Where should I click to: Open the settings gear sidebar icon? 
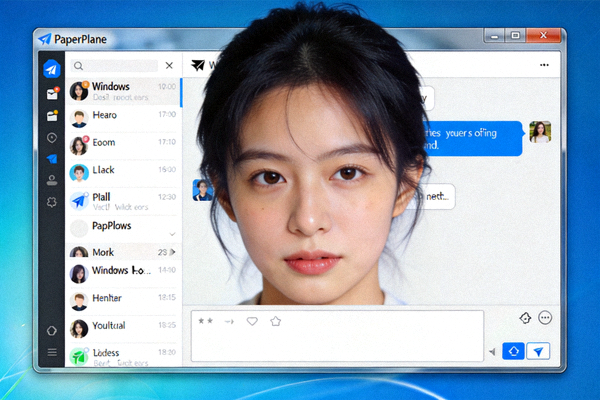tap(52, 202)
